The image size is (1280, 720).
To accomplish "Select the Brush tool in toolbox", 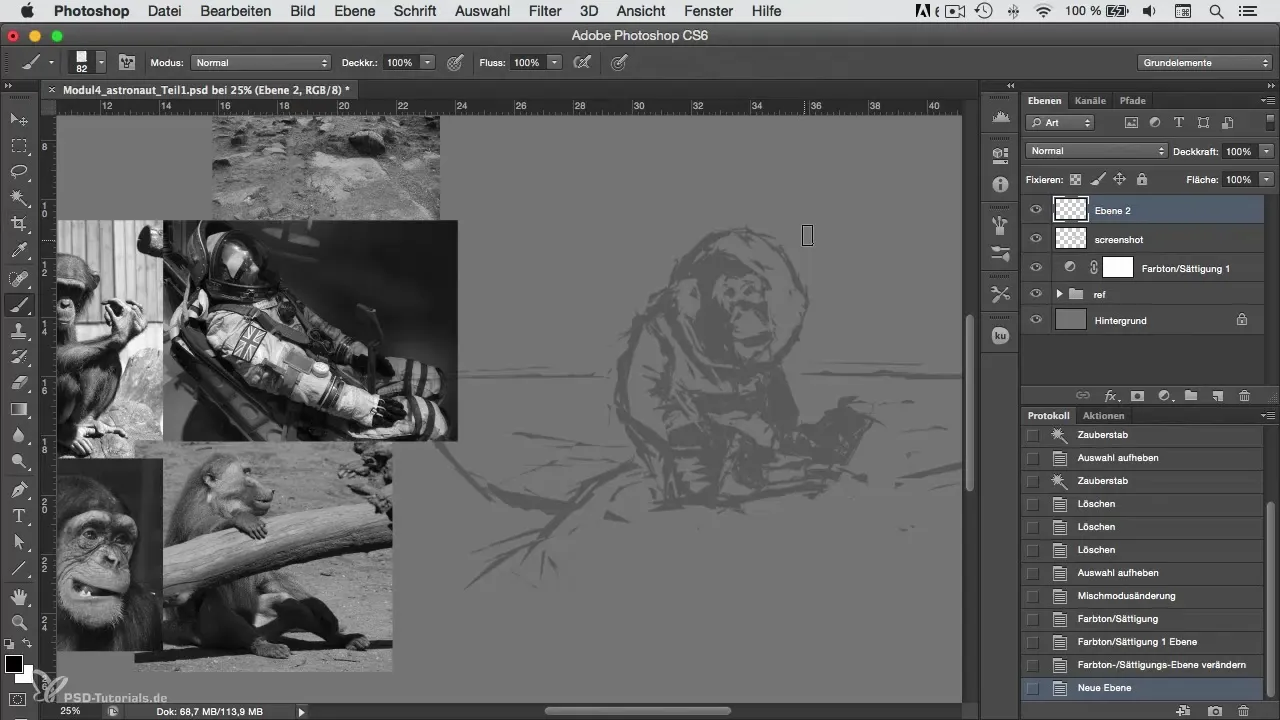I will 18,305.
